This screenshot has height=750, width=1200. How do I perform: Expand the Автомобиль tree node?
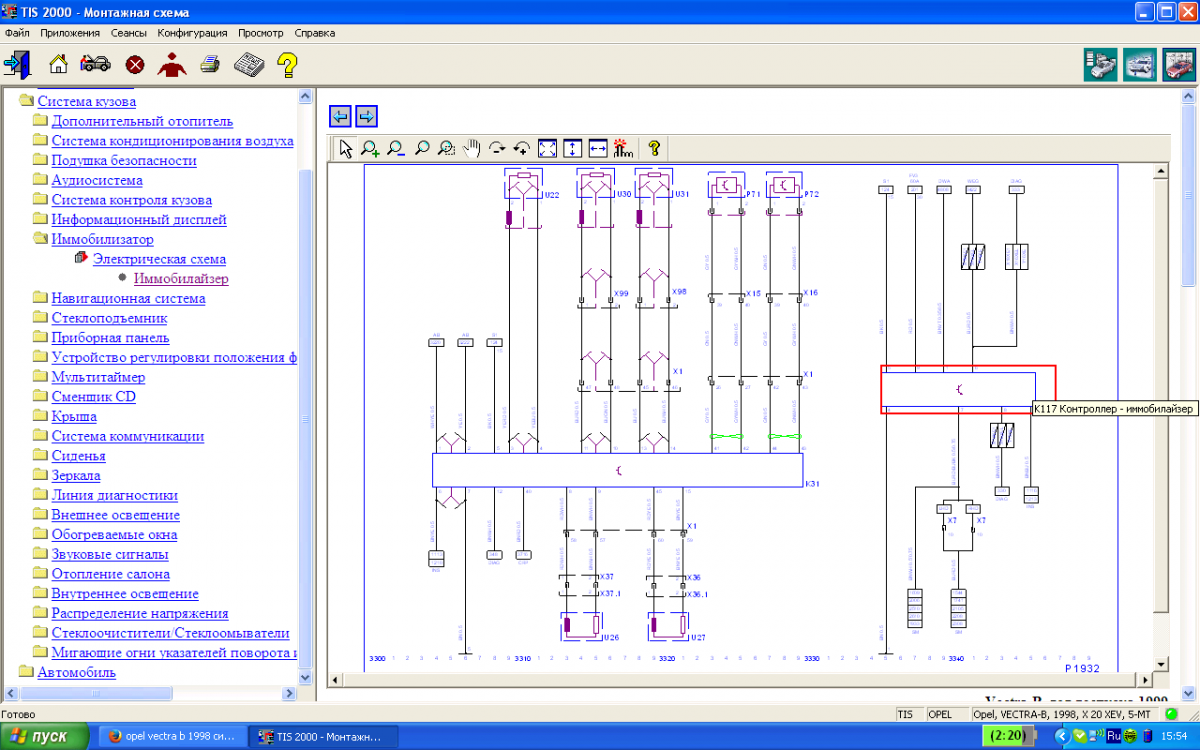tap(76, 672)
